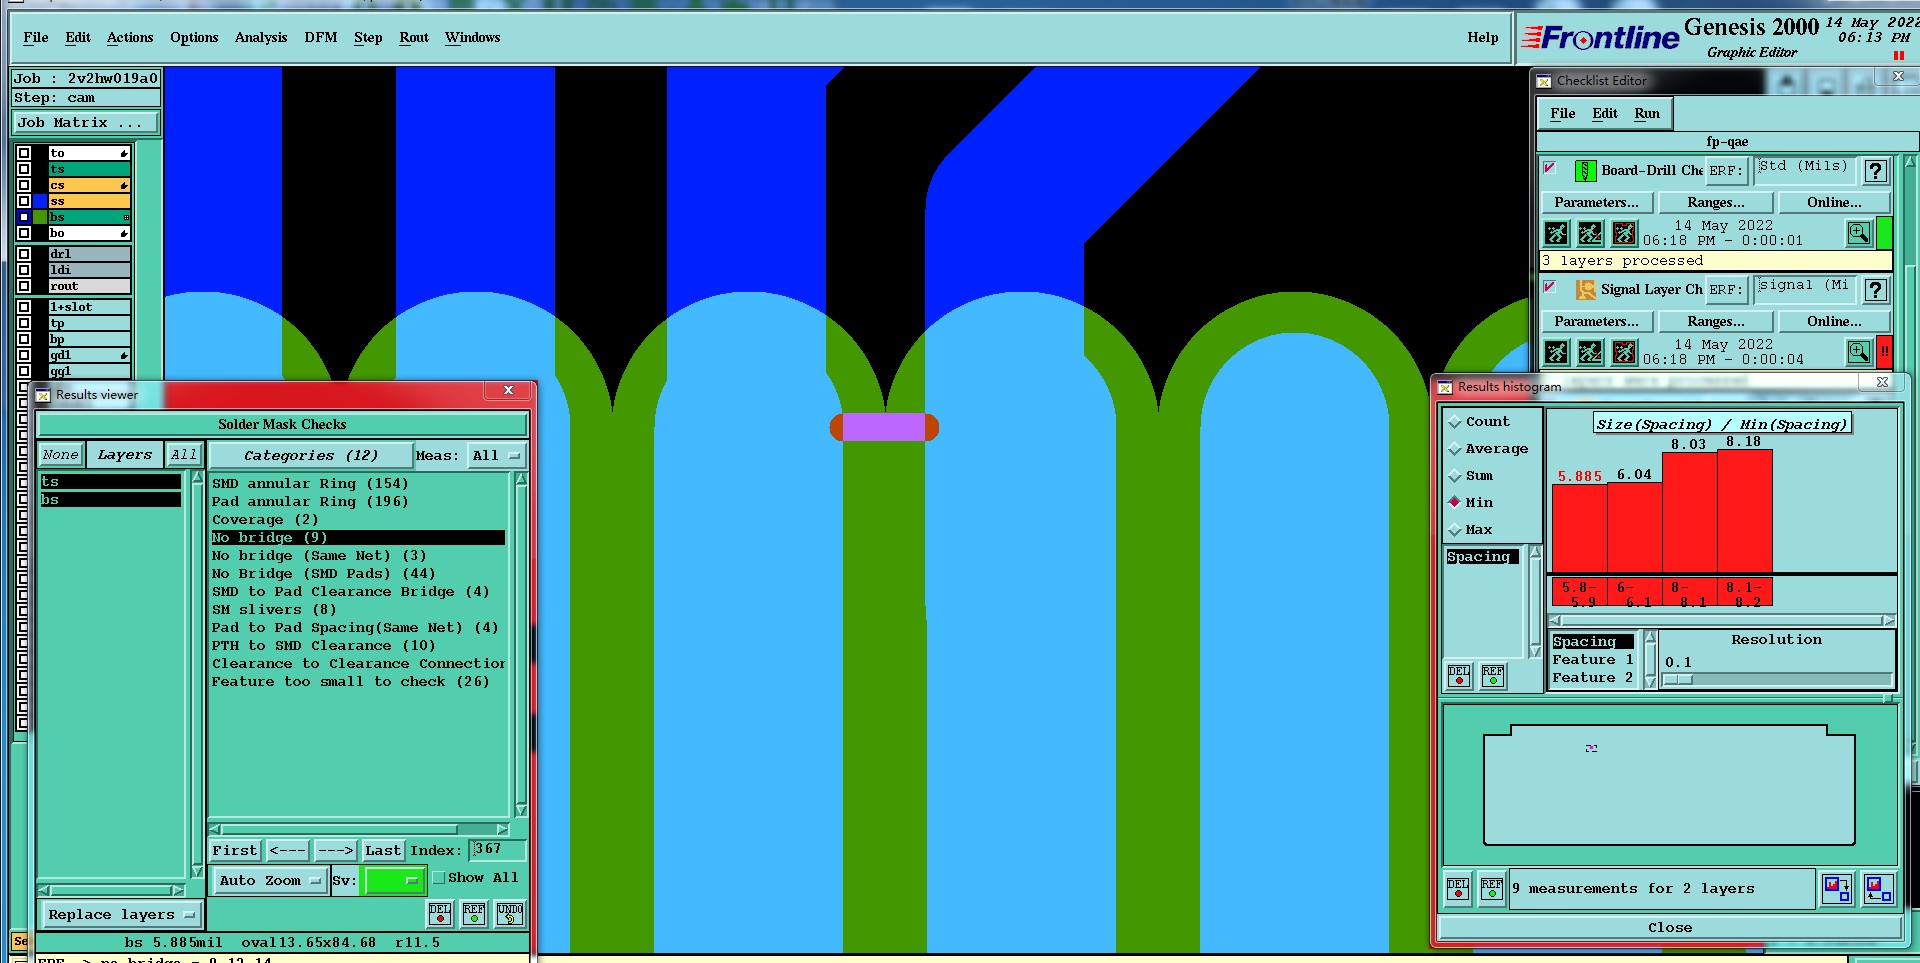The image size is (1920, 963).
Task: Run Signal Layer check with first runner icon
Action: coord(1557,352)
